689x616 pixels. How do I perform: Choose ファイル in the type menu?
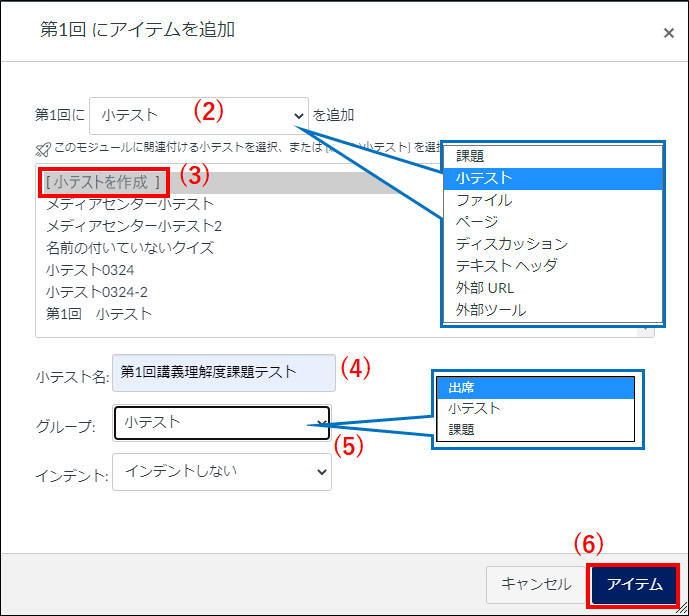coord(484,200)
